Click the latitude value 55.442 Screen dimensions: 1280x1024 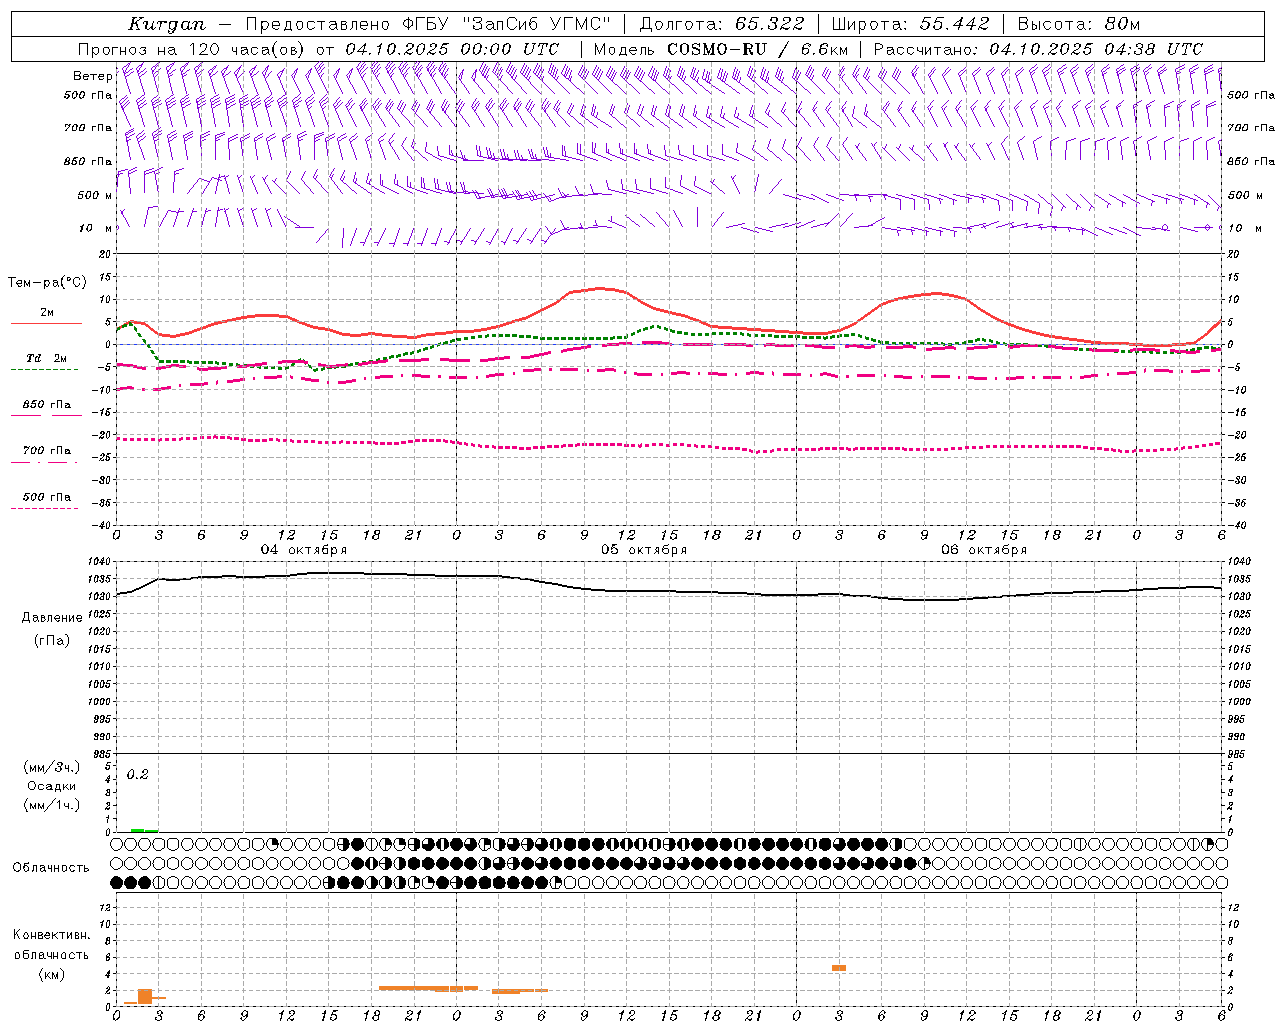tap(954, 24)
